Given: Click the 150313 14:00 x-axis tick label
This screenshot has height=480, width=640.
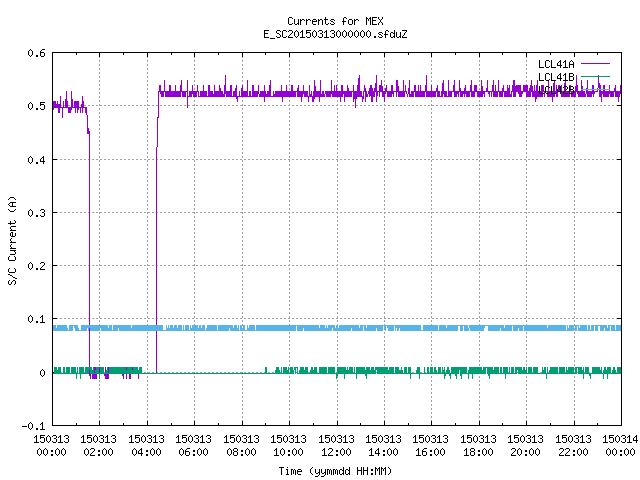Looking at the screenshot, I should [x=383, y=446].
